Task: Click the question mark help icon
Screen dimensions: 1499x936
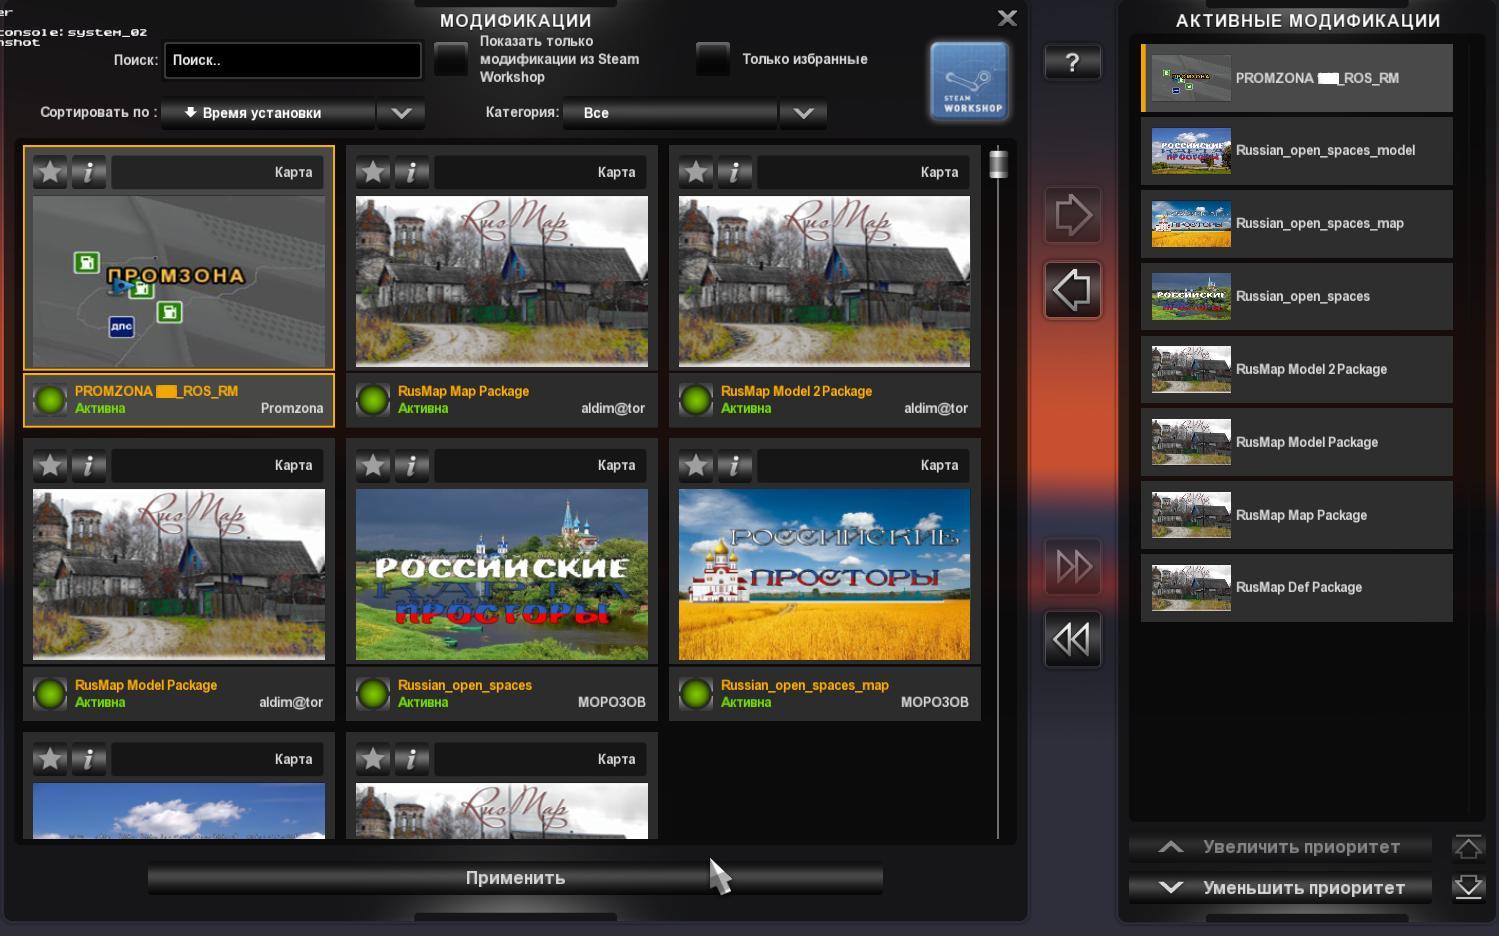Action: [1072, 63]
